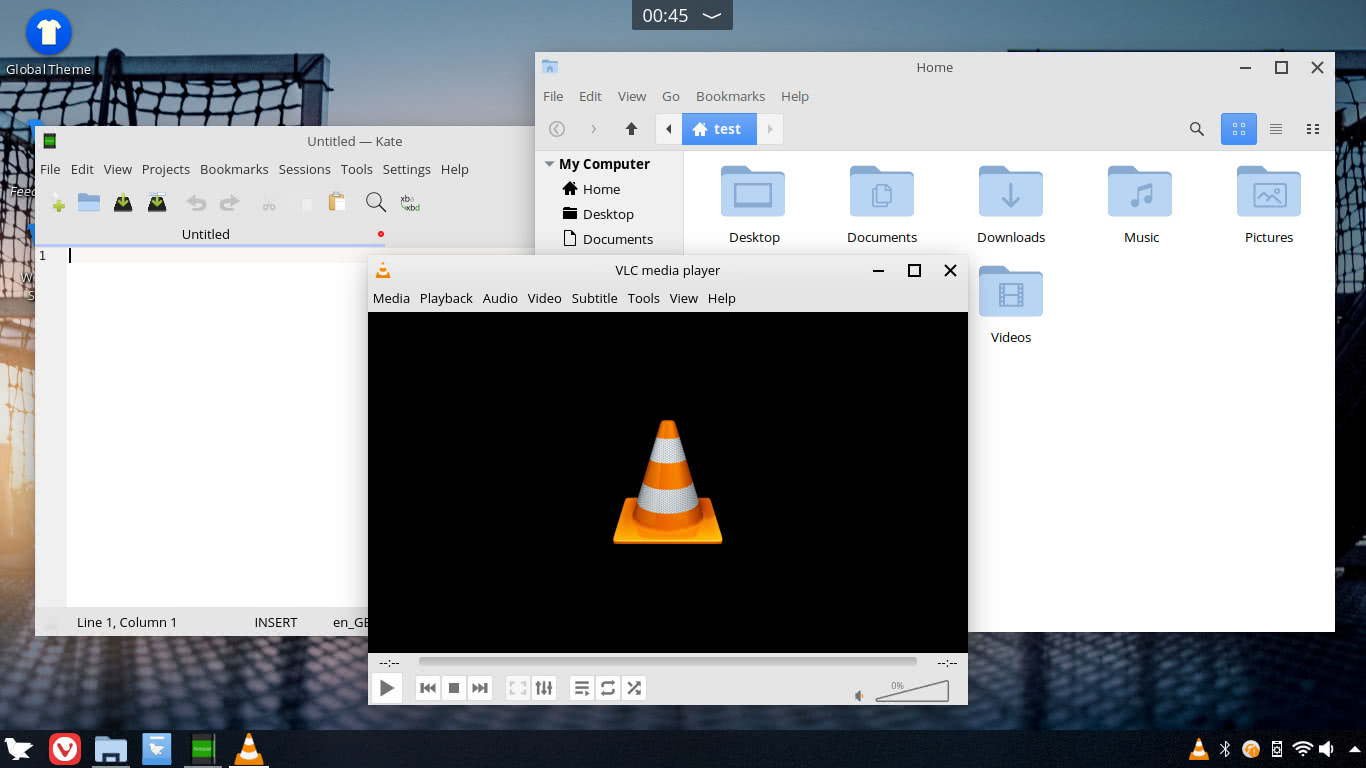
Task: Open VLC Tools menu
Action: click(644, 298)
